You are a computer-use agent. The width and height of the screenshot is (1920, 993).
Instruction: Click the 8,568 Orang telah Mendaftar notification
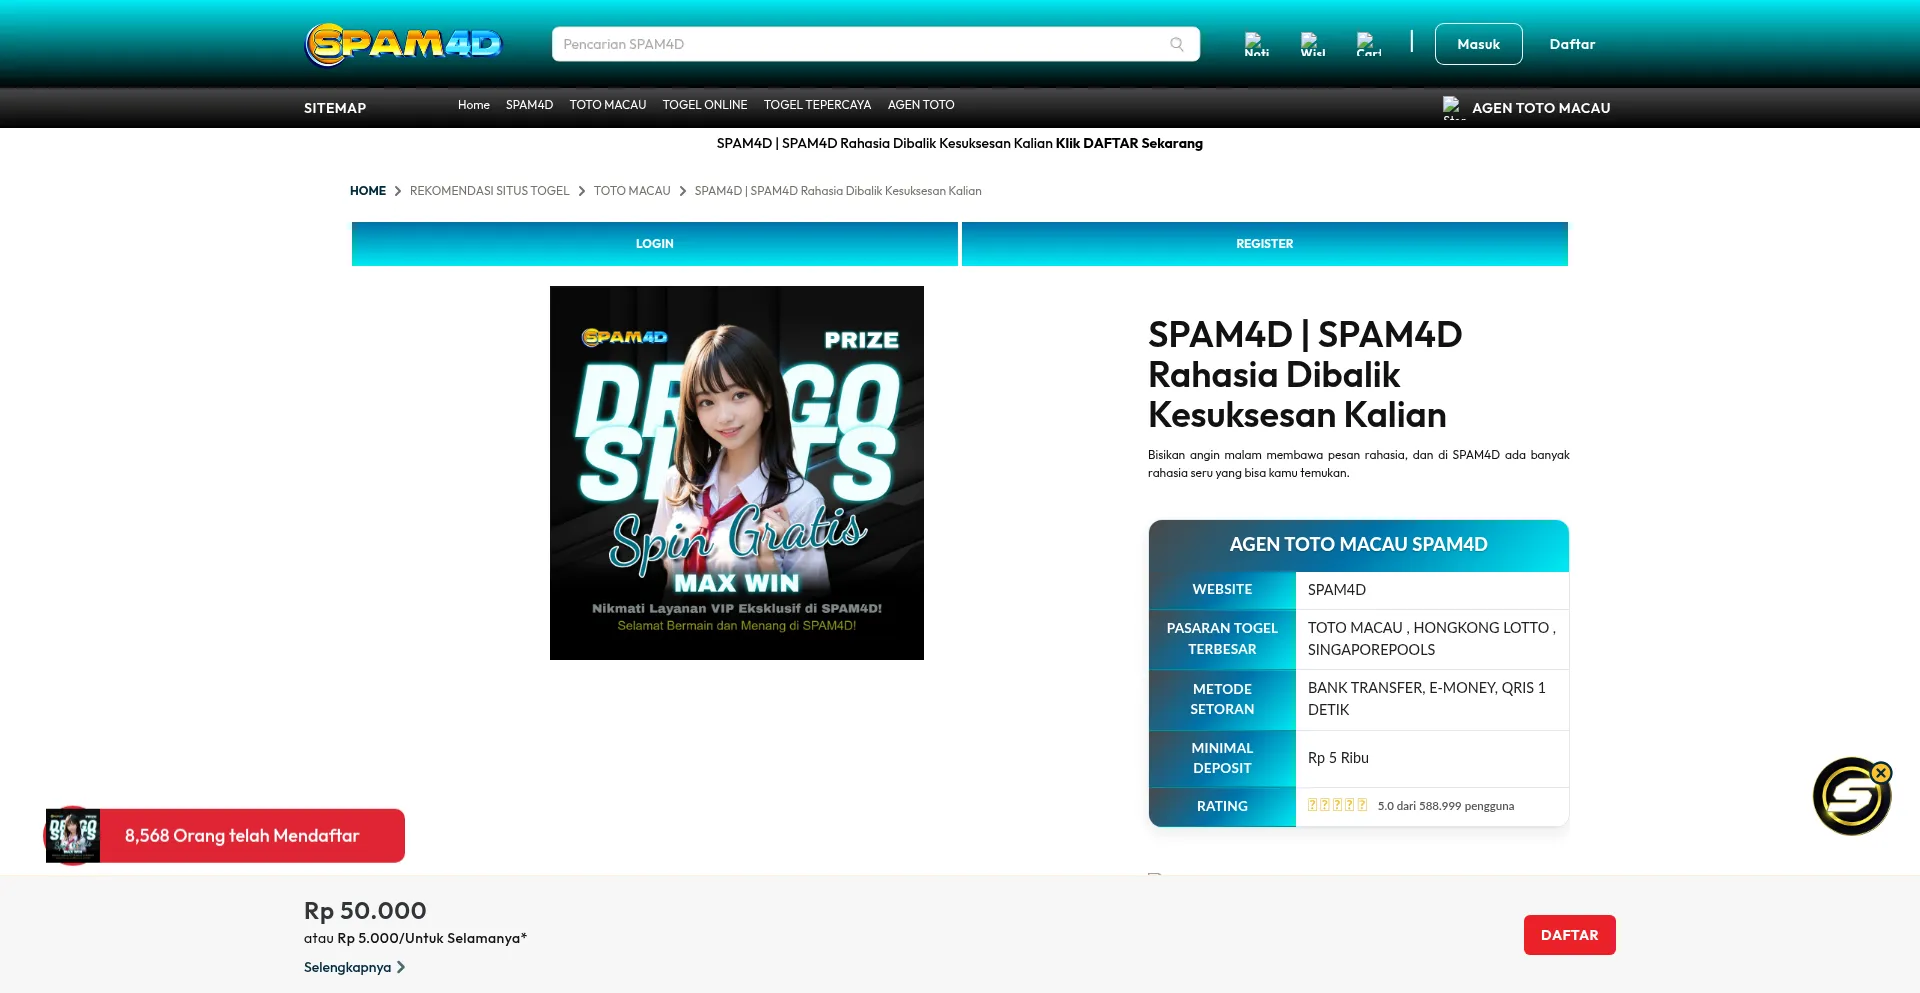(x=225, y=835)
